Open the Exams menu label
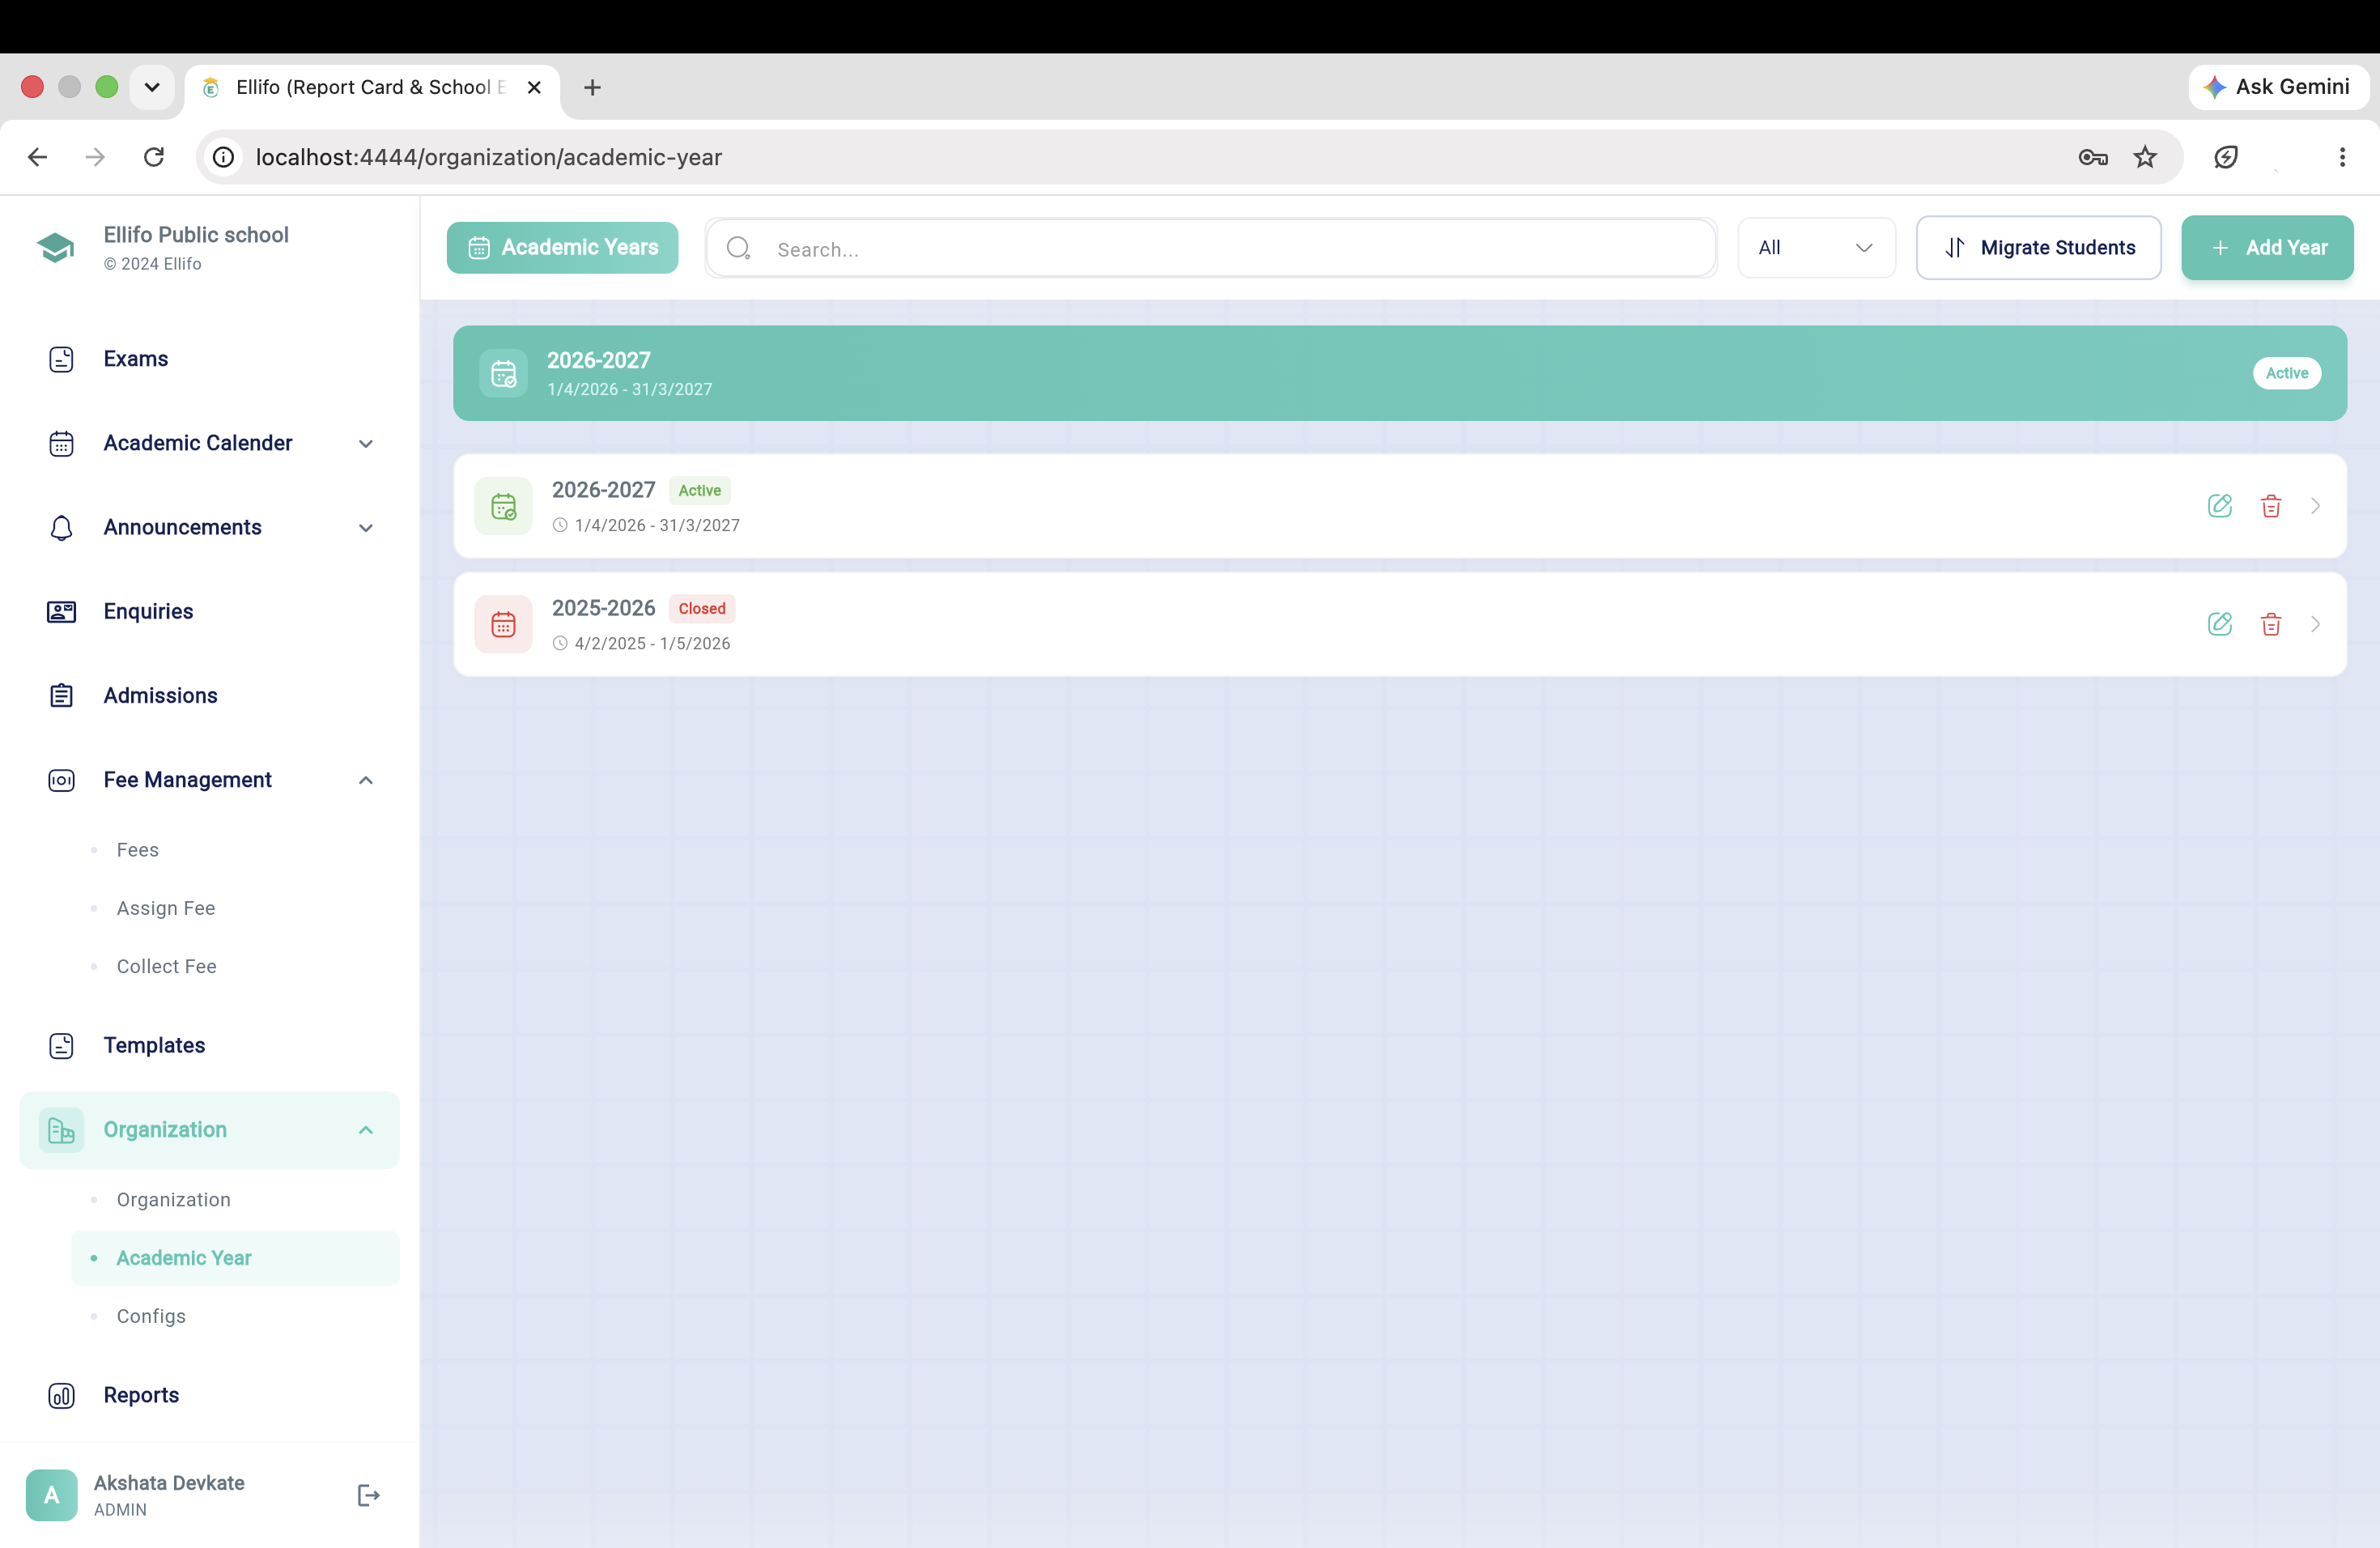This screenshot has height=1548, width=2380. [136, 359]
